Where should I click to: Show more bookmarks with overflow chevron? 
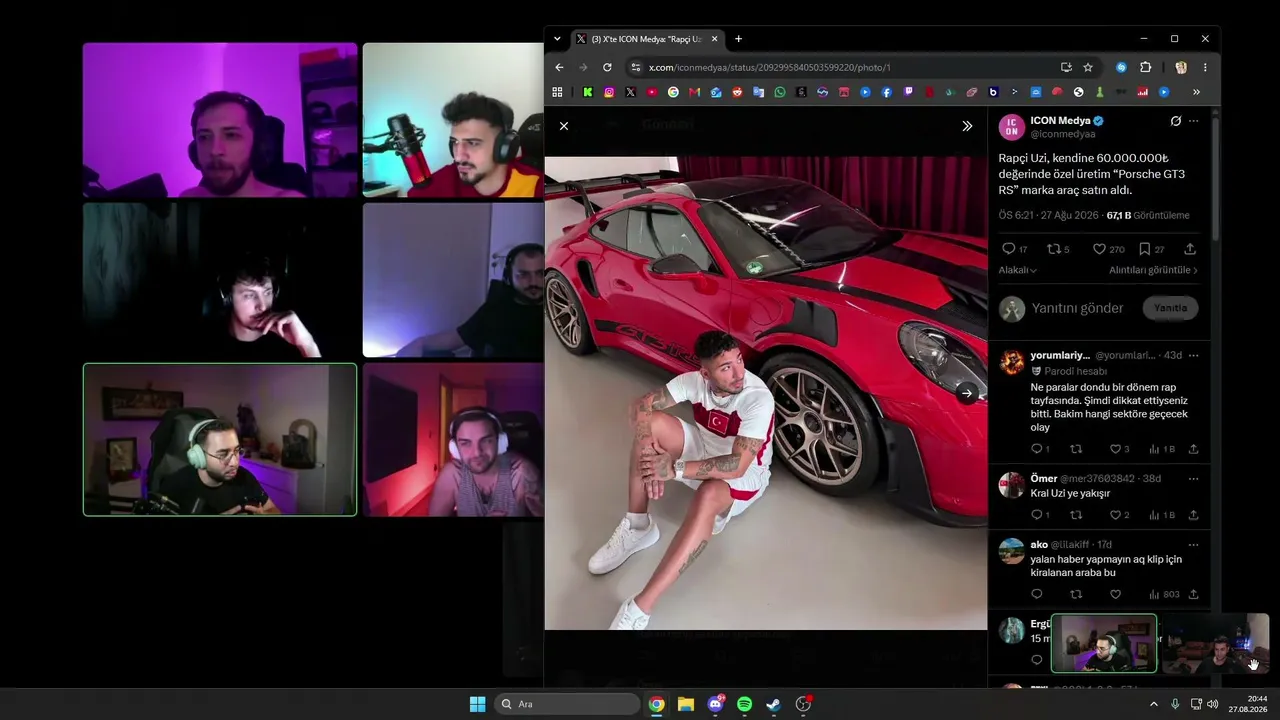pyautogui.click(x=1196, y=92)
